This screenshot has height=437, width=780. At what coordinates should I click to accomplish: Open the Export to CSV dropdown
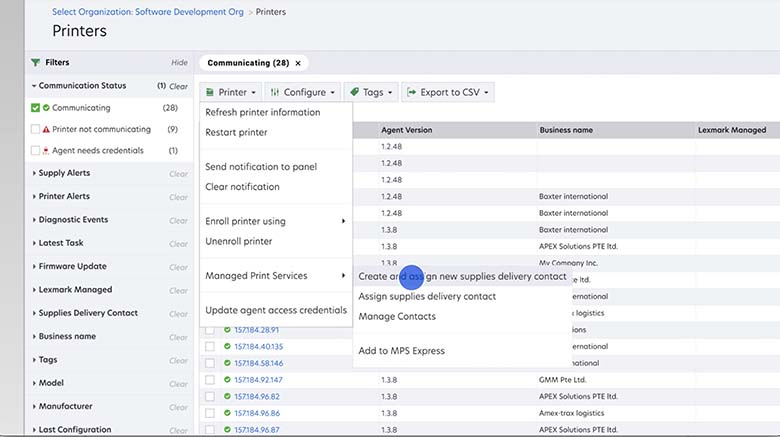447,92
